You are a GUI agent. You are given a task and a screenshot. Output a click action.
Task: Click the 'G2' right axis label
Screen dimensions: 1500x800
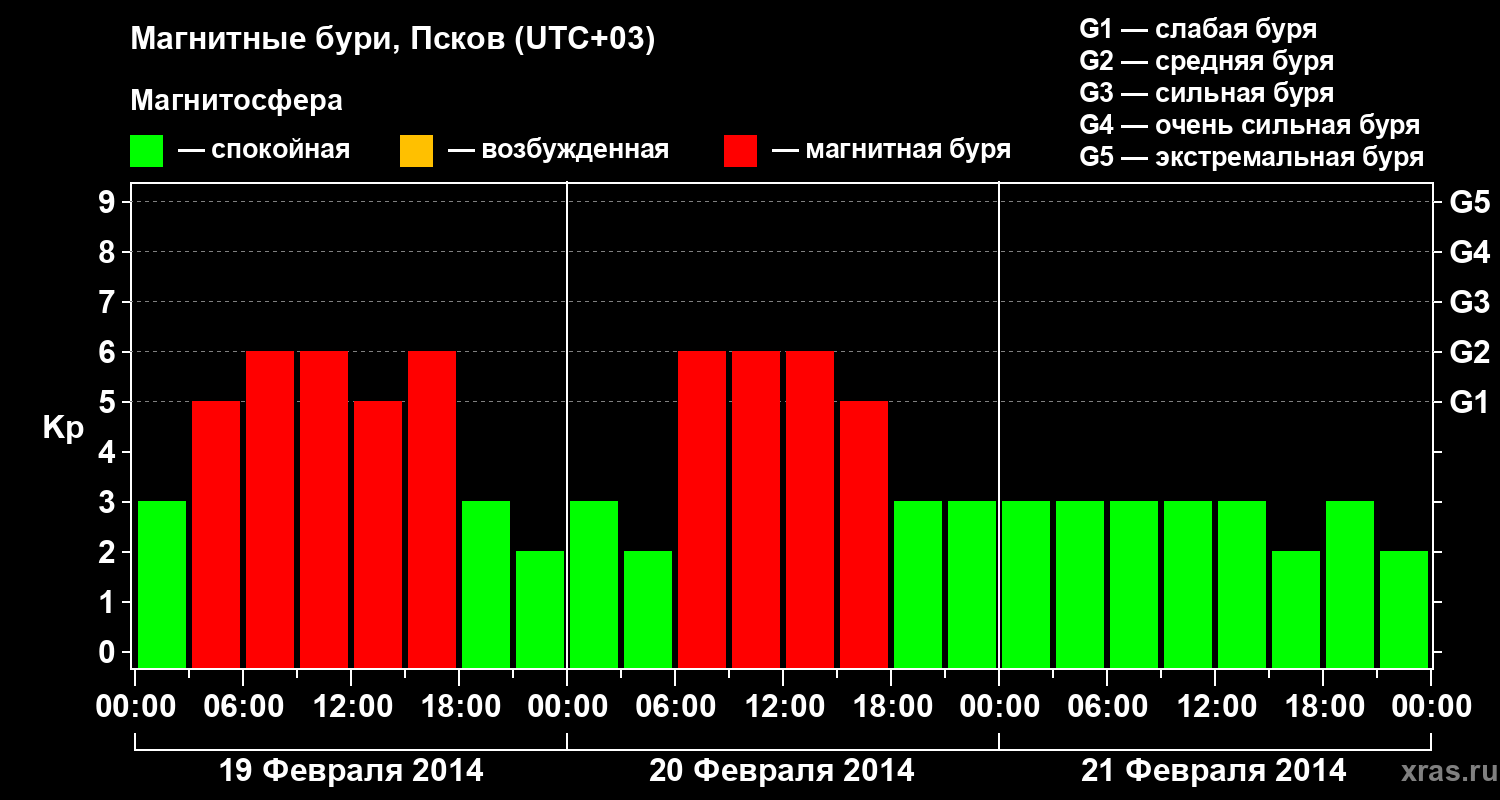pyautogui.click(x=1469, y=352)
